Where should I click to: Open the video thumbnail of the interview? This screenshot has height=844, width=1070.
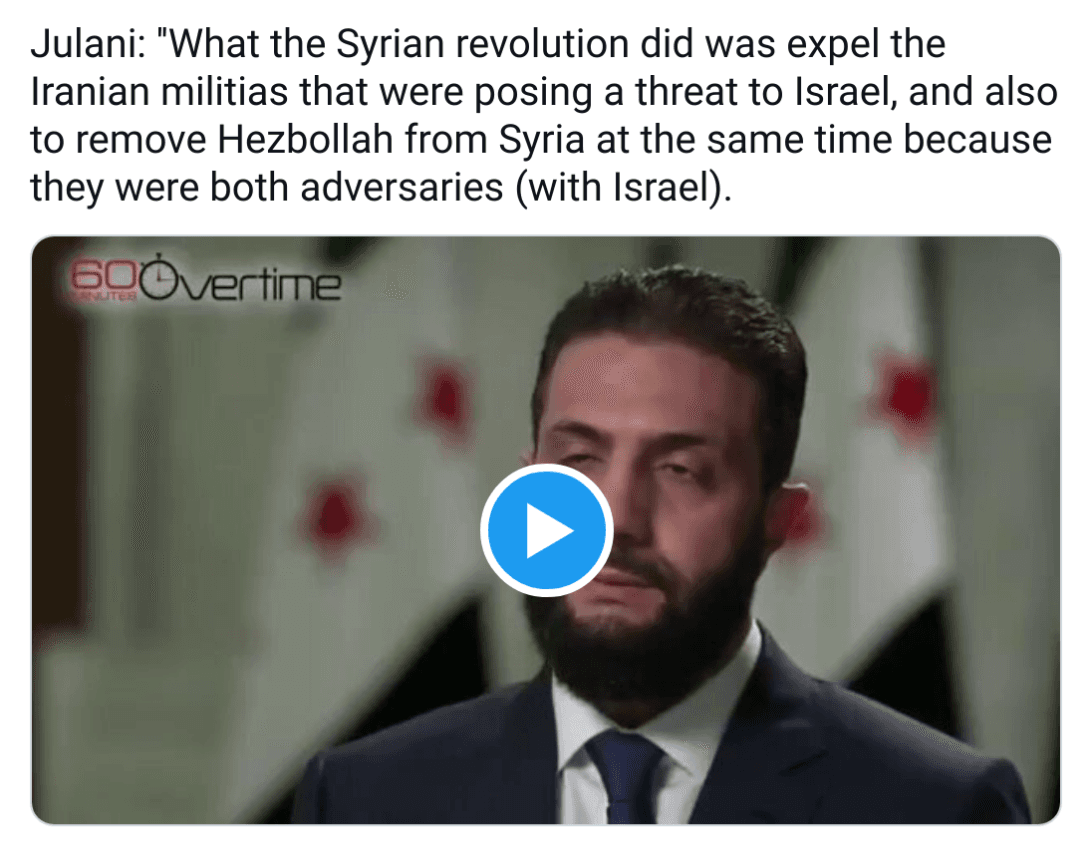(545, 530)
